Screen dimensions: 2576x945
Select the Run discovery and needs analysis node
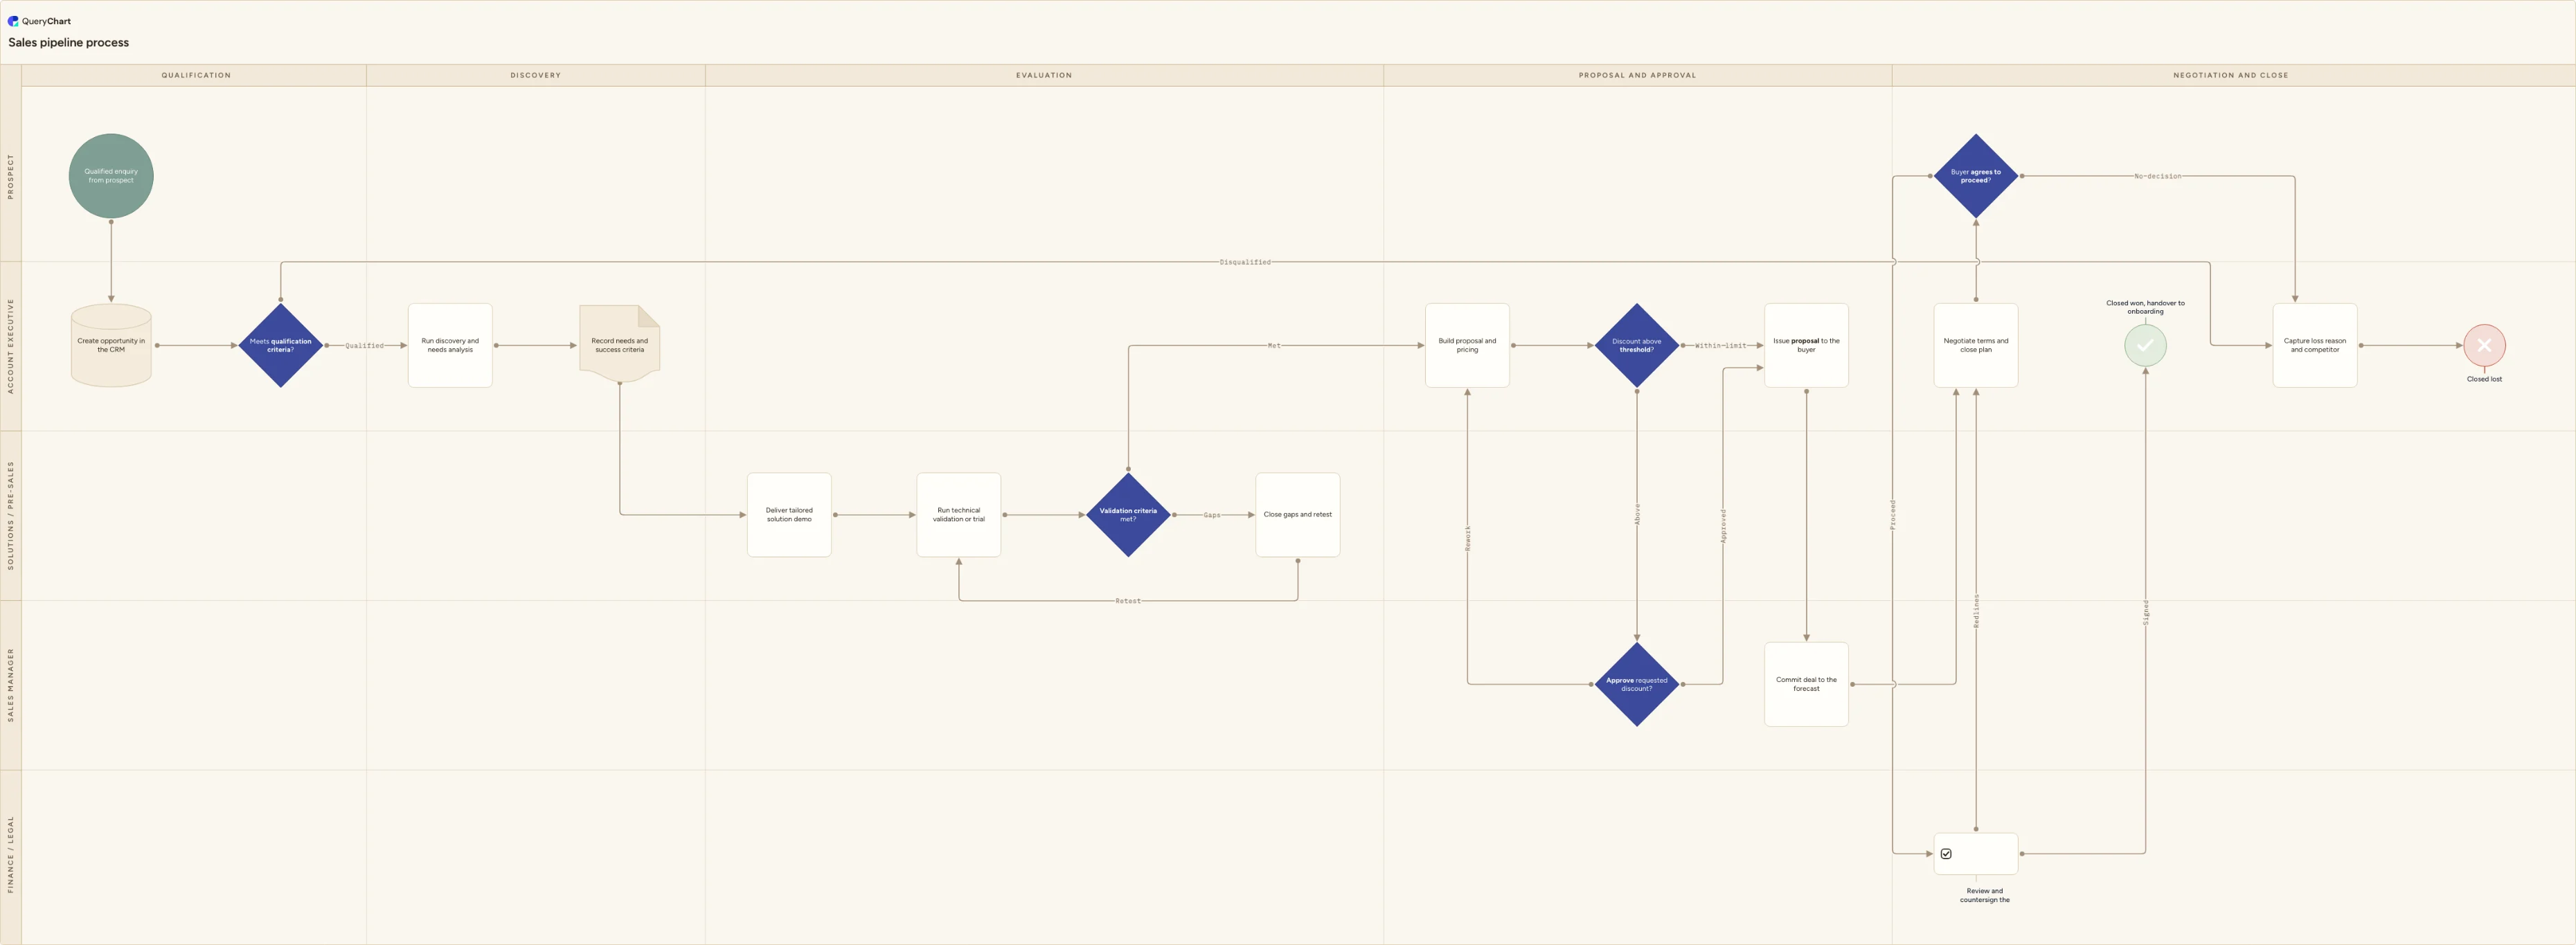point(450,345)
